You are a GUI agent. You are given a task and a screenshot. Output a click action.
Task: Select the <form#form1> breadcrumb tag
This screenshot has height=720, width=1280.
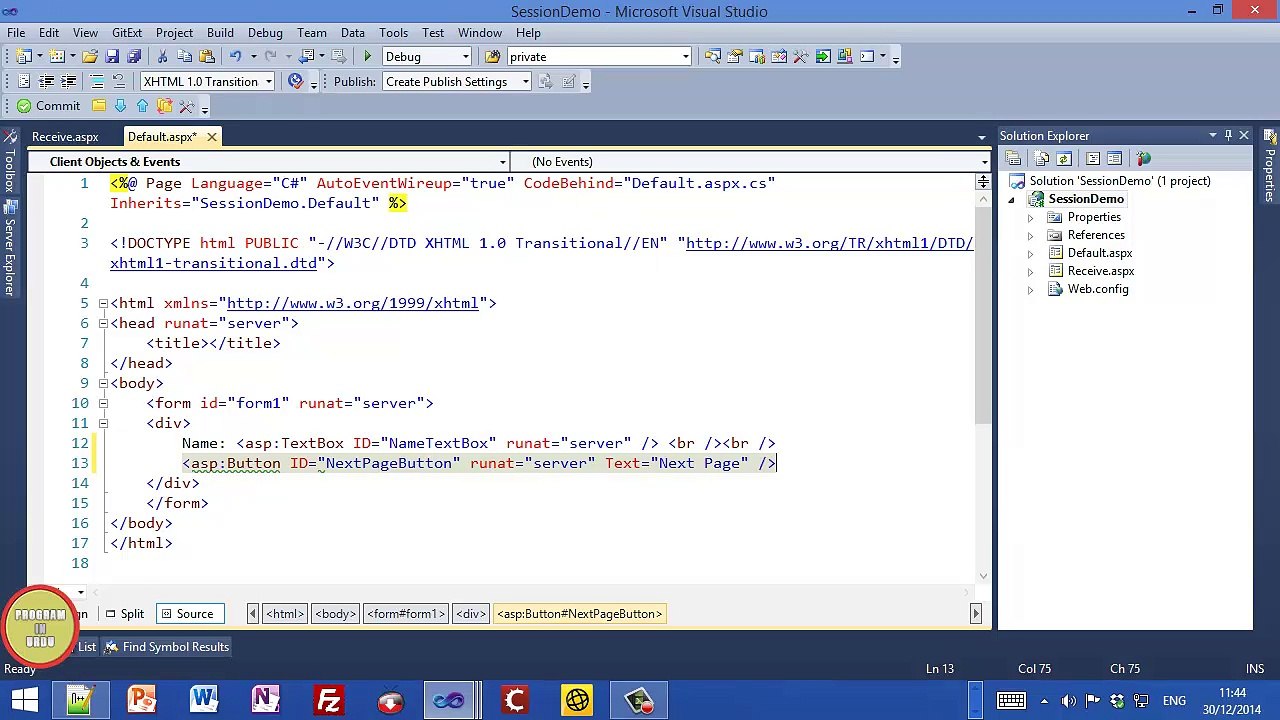coord(405,614)
